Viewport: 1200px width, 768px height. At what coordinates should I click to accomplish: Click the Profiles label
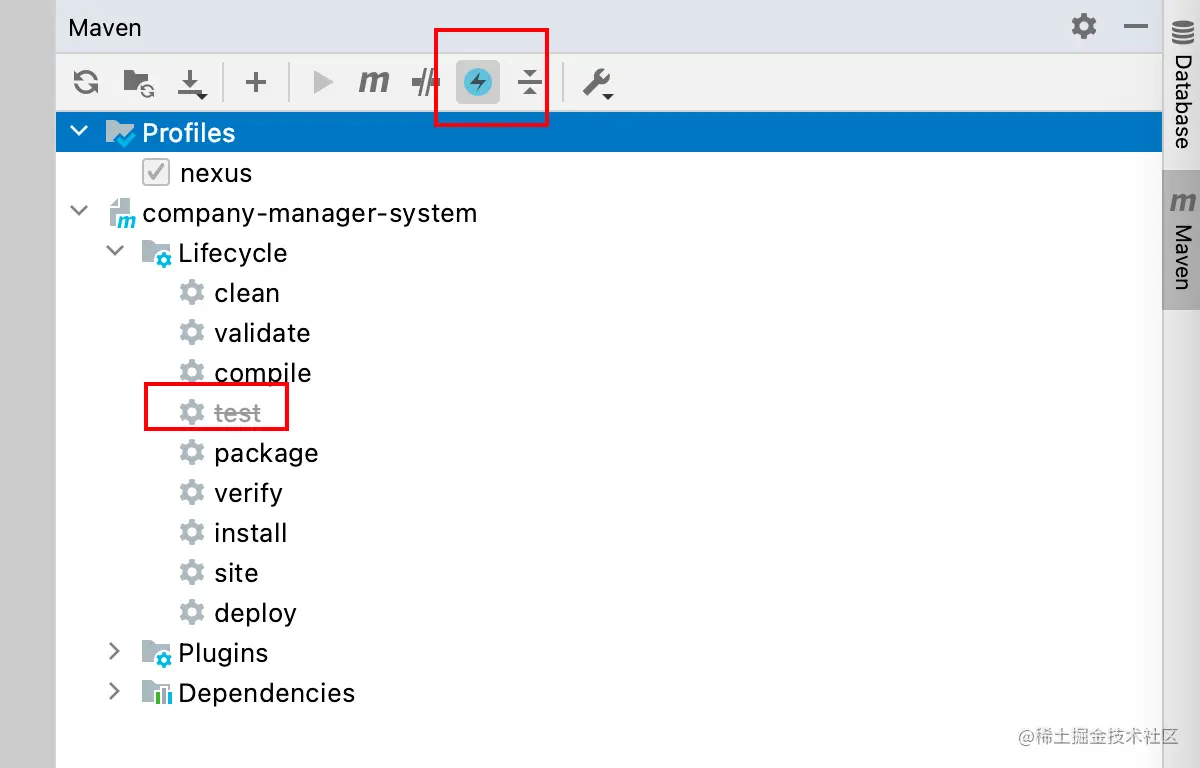[189, 133]
